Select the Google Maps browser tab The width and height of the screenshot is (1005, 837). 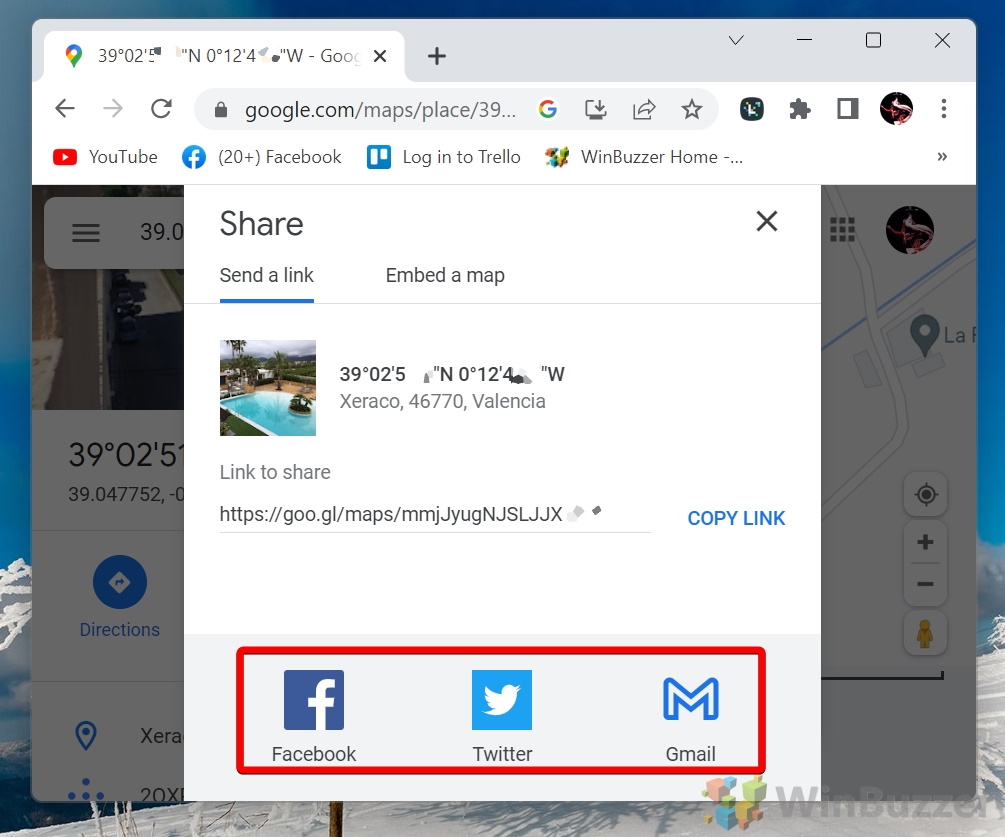tap(224, 56)
